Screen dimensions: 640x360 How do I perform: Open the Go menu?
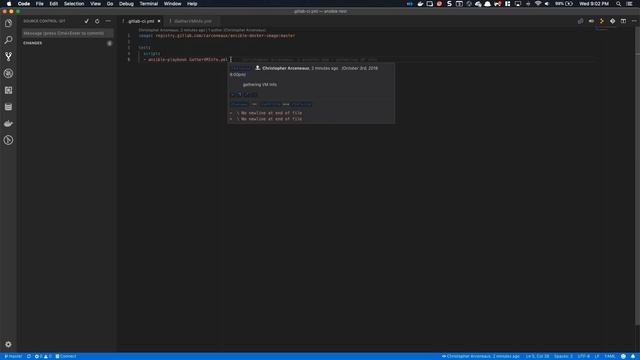pos(110,4)
